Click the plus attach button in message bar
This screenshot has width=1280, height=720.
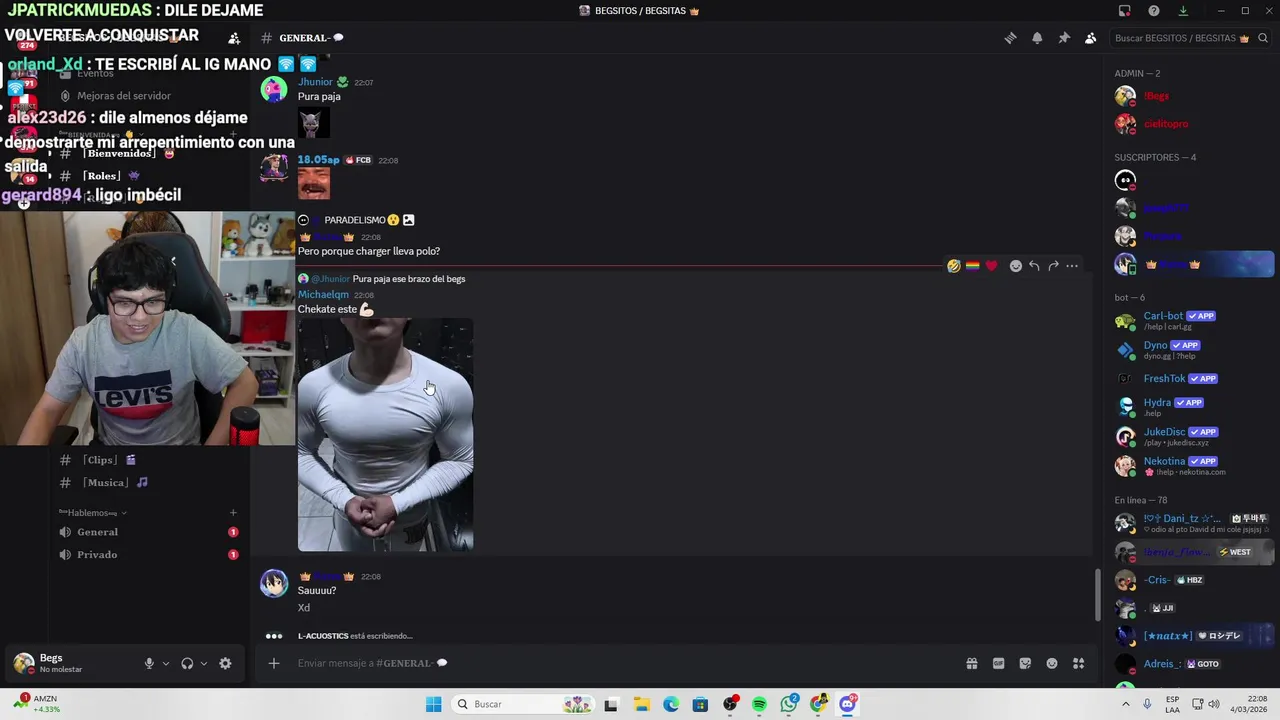pyautogui.click(x=274, y=663)
